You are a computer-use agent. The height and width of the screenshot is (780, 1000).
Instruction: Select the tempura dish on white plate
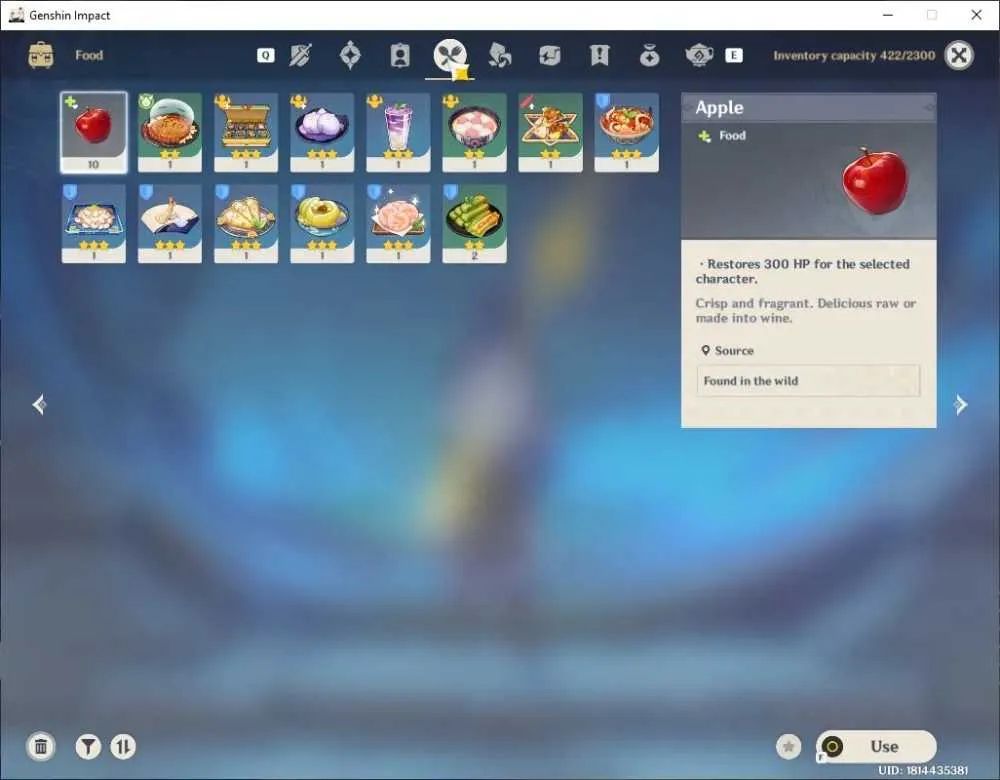coord(170,224)
